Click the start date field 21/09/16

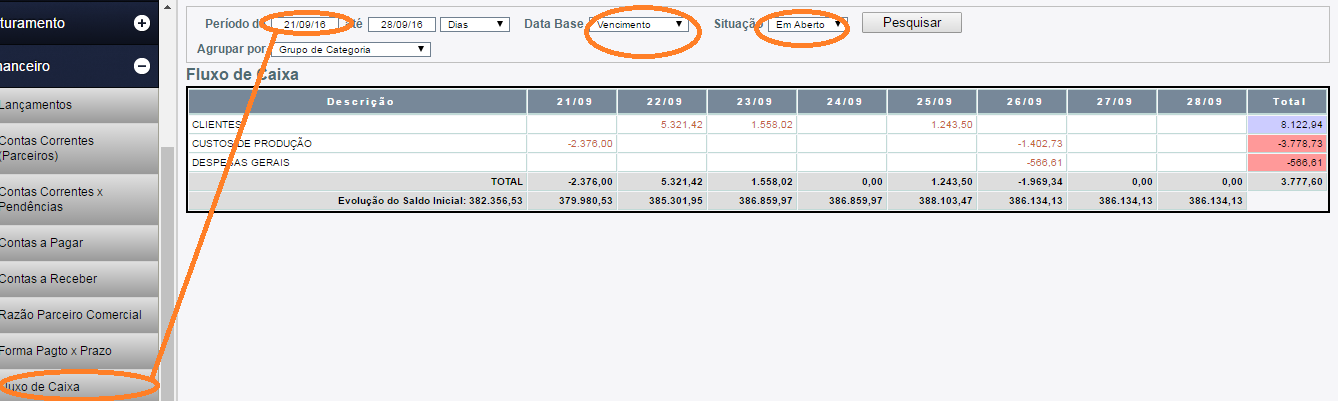[x=305, y=24]
